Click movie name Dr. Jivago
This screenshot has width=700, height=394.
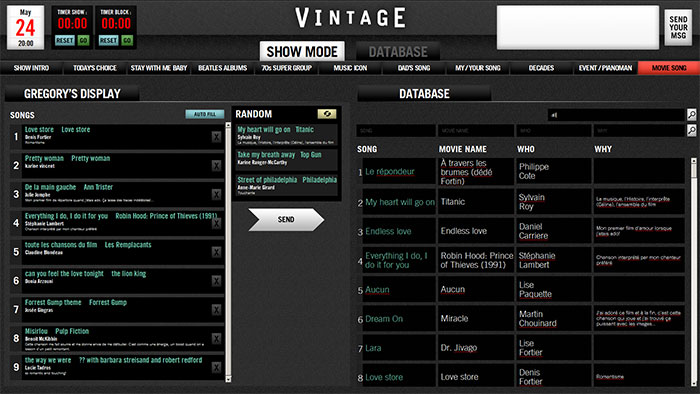tap(459, 348)
